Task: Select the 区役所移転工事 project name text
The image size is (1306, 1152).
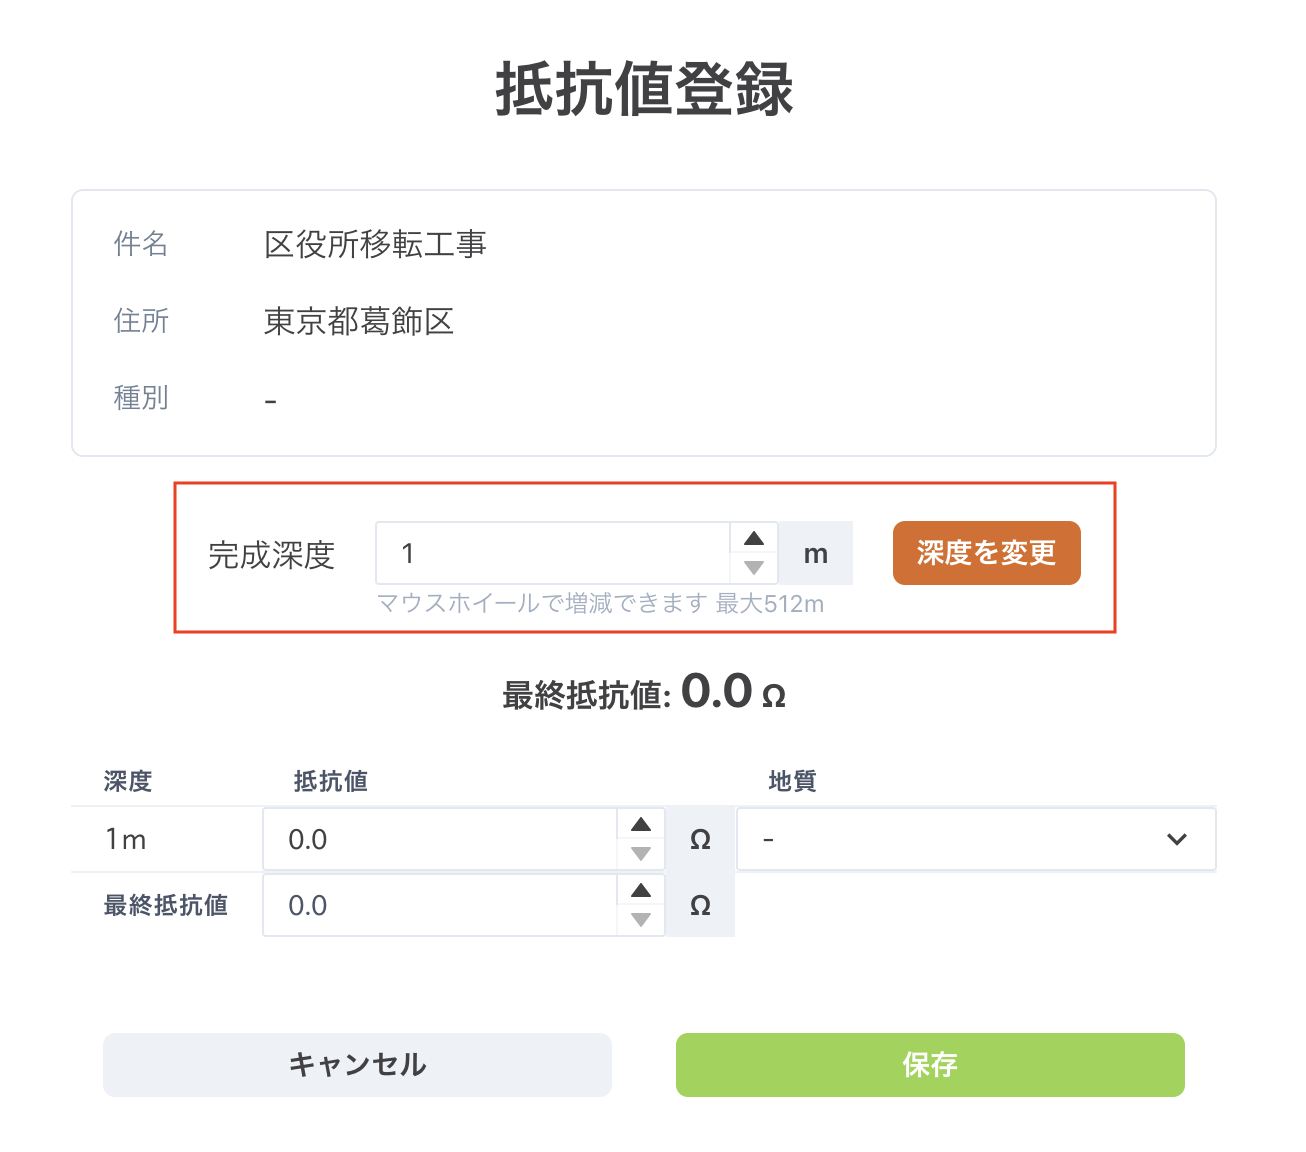Action: click(375, 244)
